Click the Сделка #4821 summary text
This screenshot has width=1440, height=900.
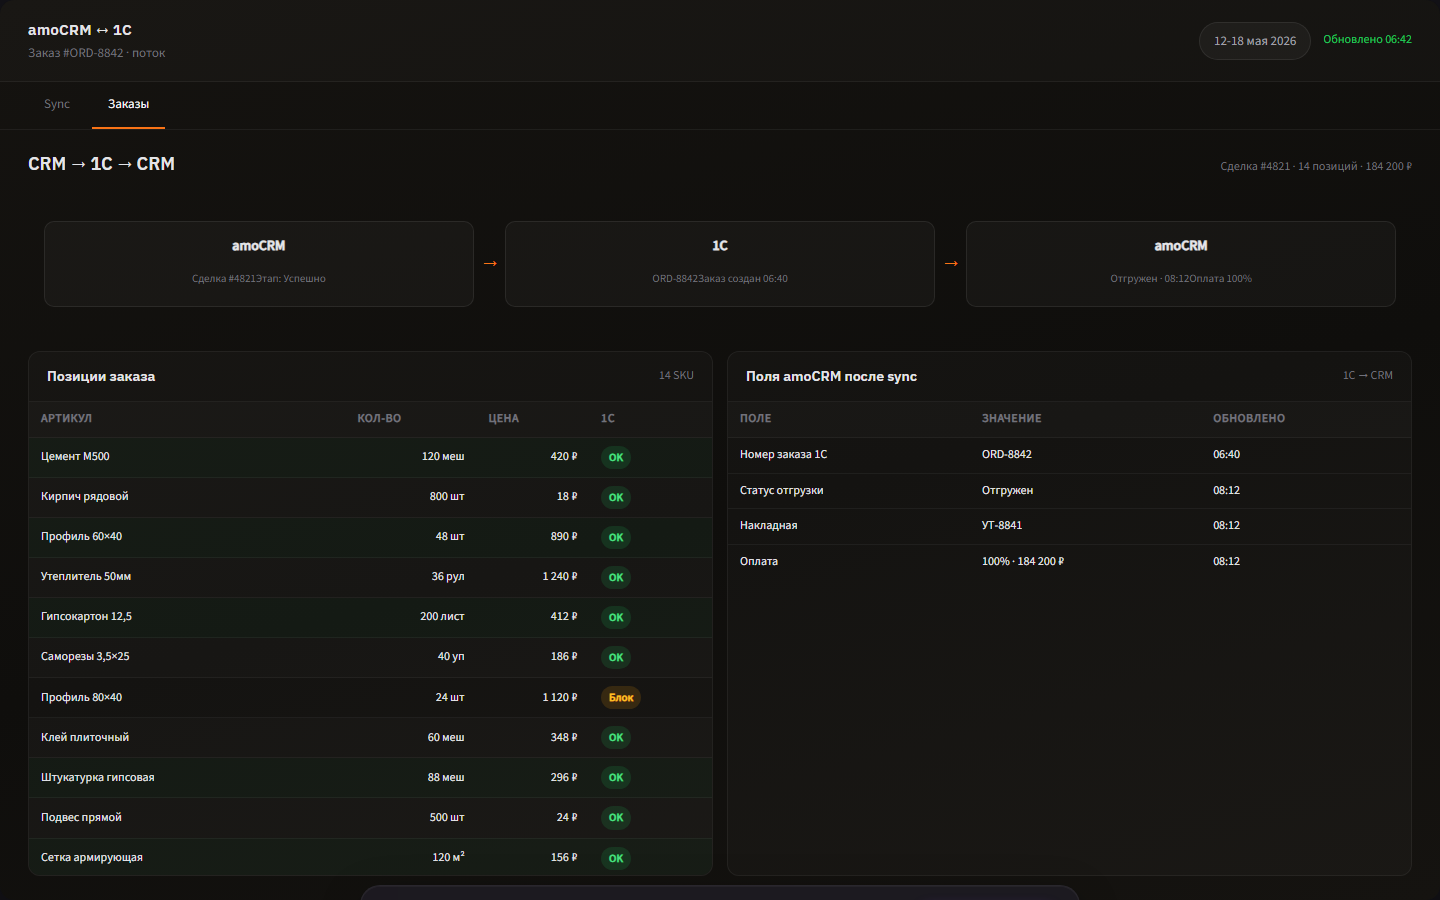(x=1316, y=167)
